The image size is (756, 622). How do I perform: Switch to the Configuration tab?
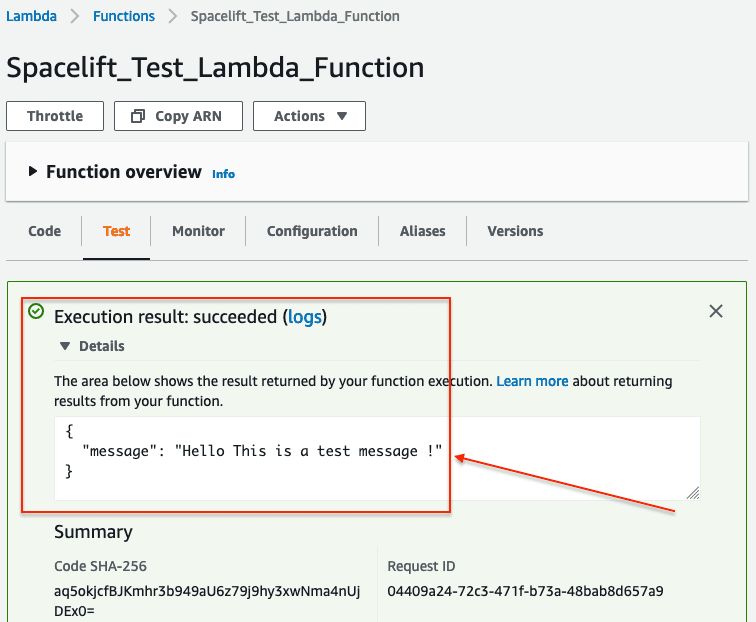coord(312,231)
